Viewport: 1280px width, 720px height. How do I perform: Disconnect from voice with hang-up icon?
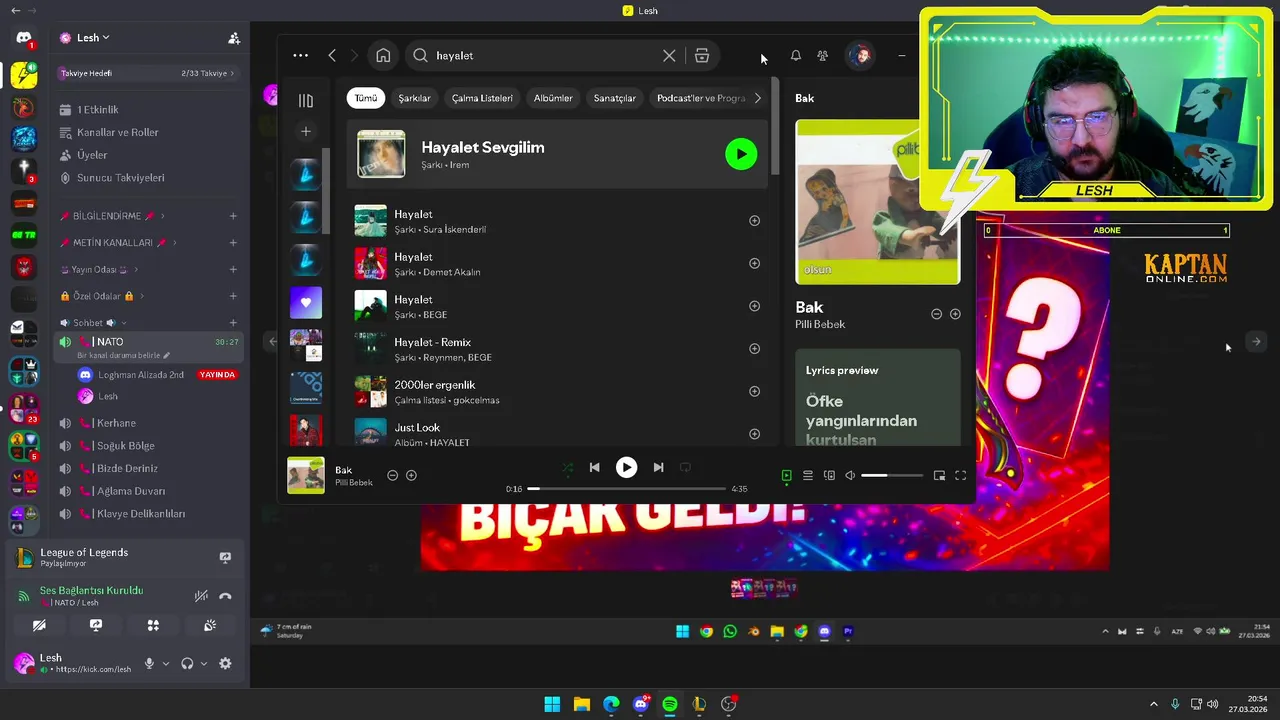pyautogui.click(x=225, y=596)
